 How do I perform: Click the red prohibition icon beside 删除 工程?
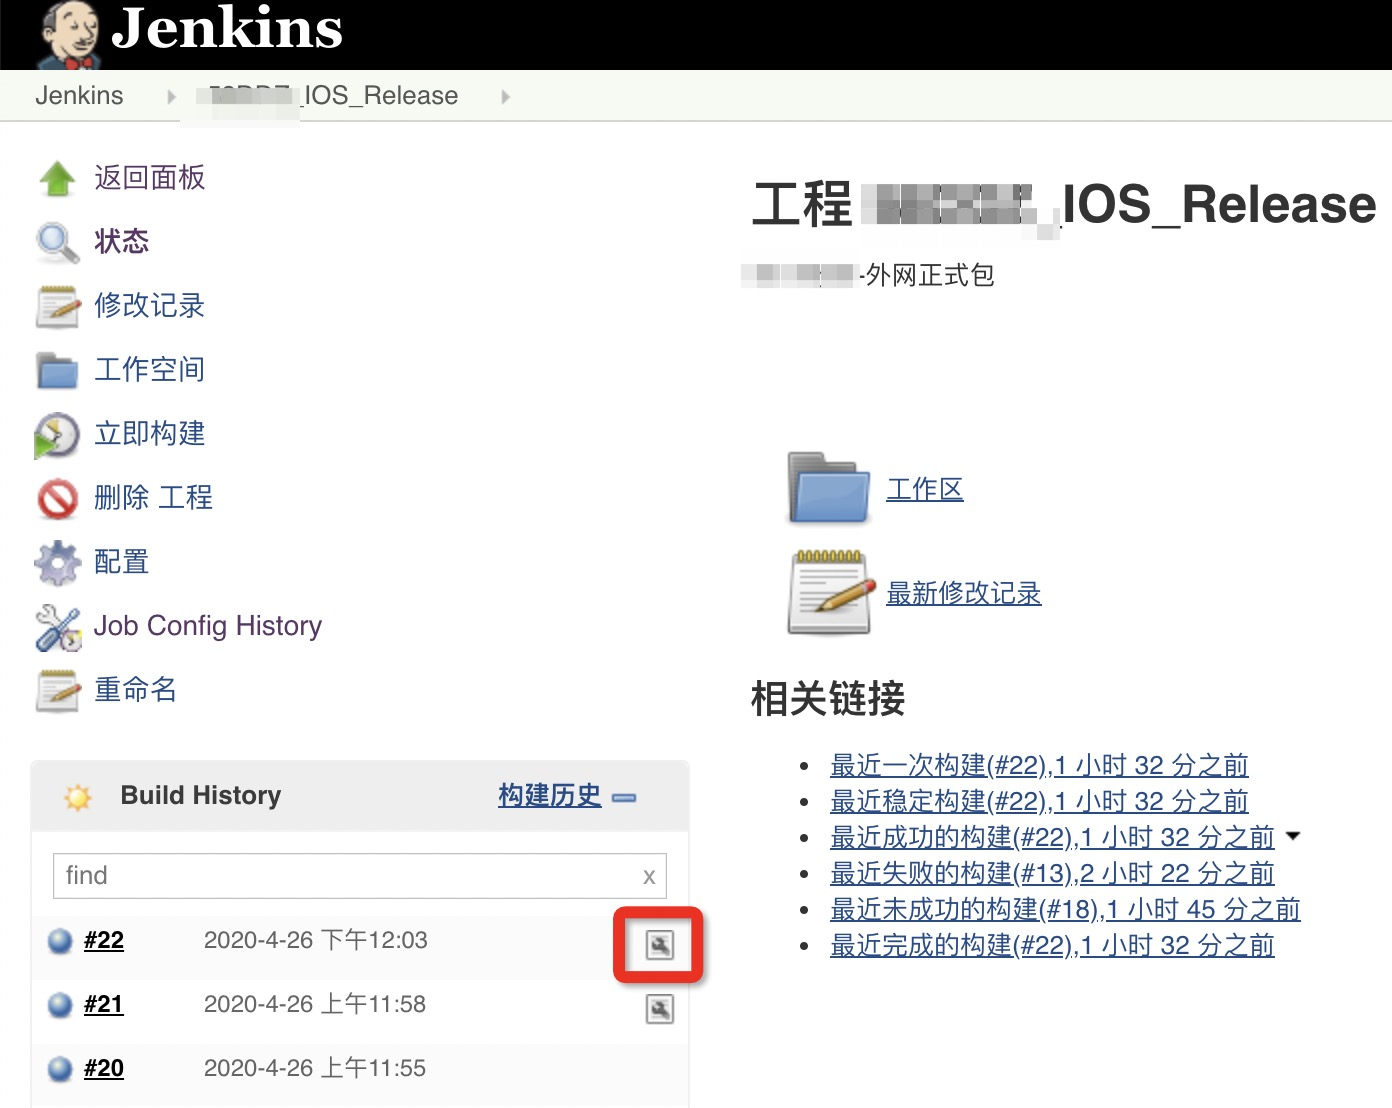click(57, 499)
